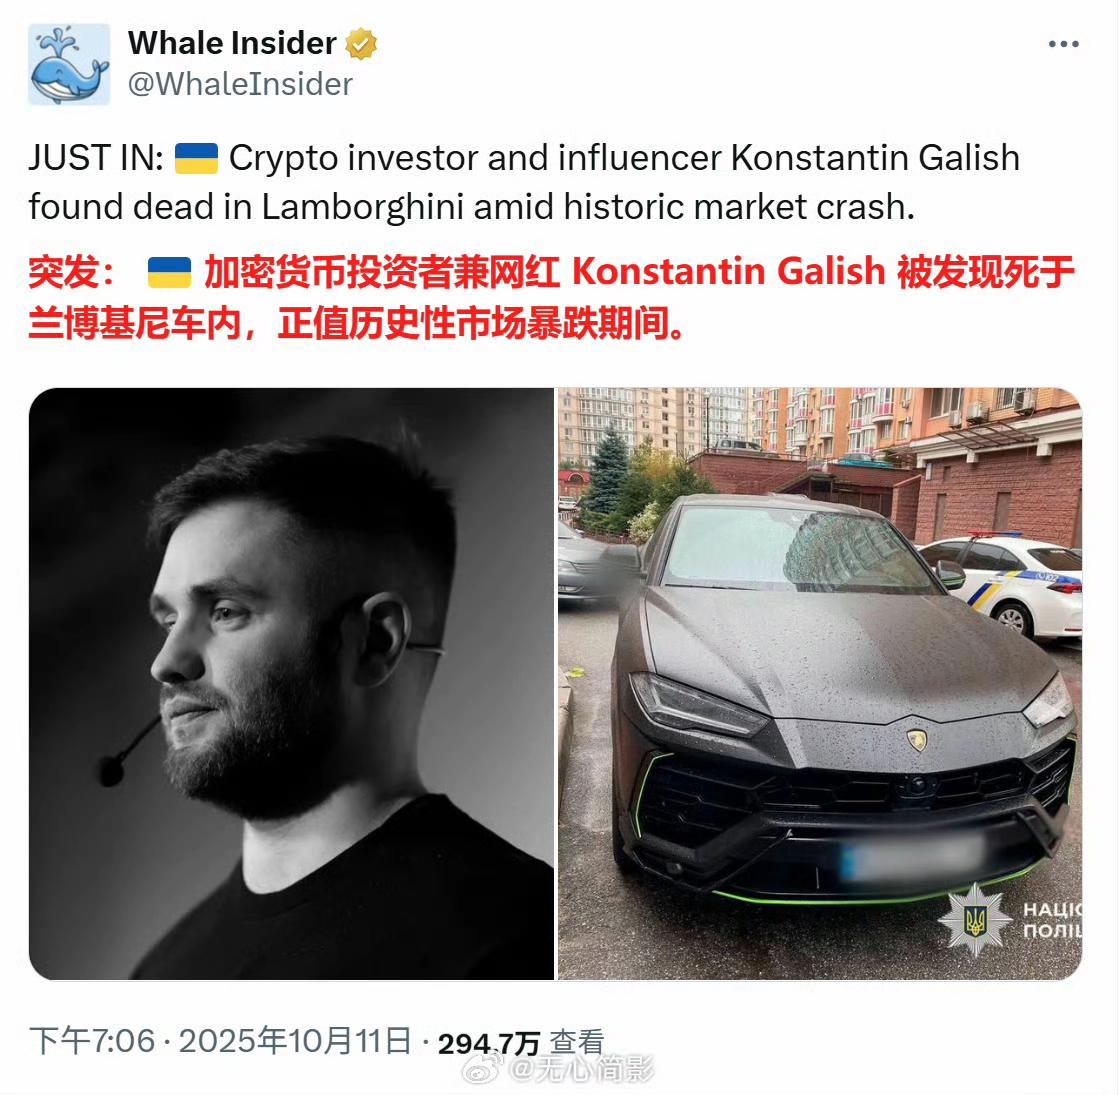This screenshot has height=1095, width=1119.
Task: Open the black-and-white portrait photo
Action: [x=291, y=684]
